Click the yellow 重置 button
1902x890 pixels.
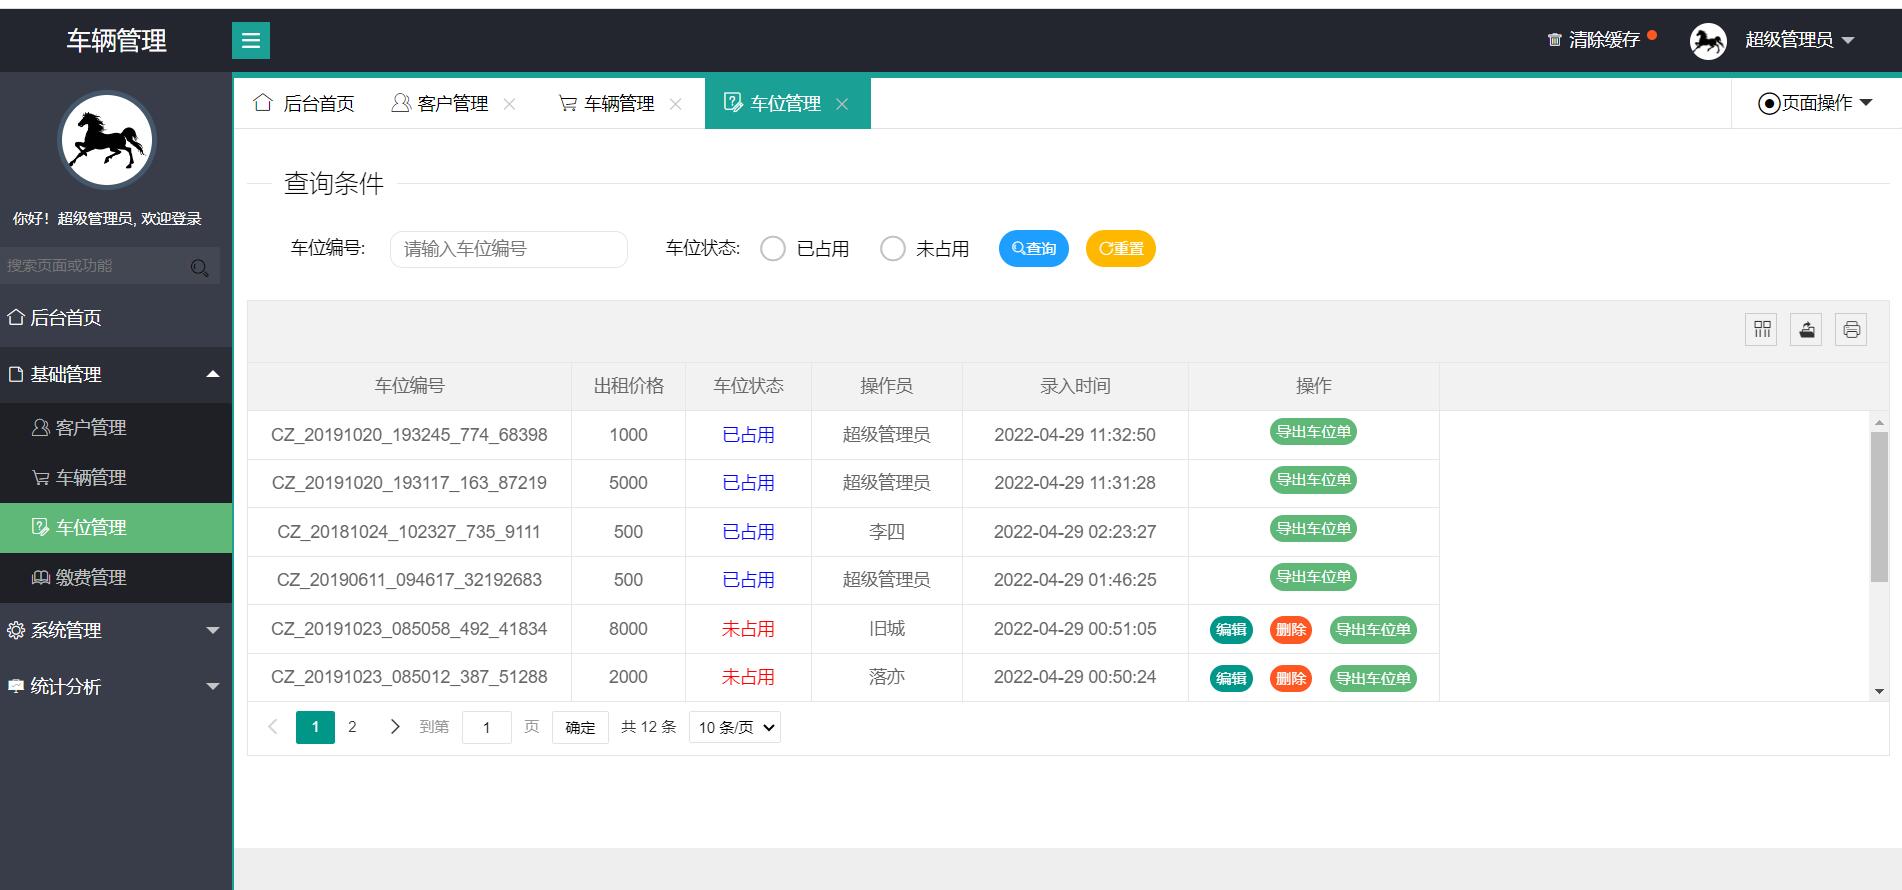click(1121, 249)
